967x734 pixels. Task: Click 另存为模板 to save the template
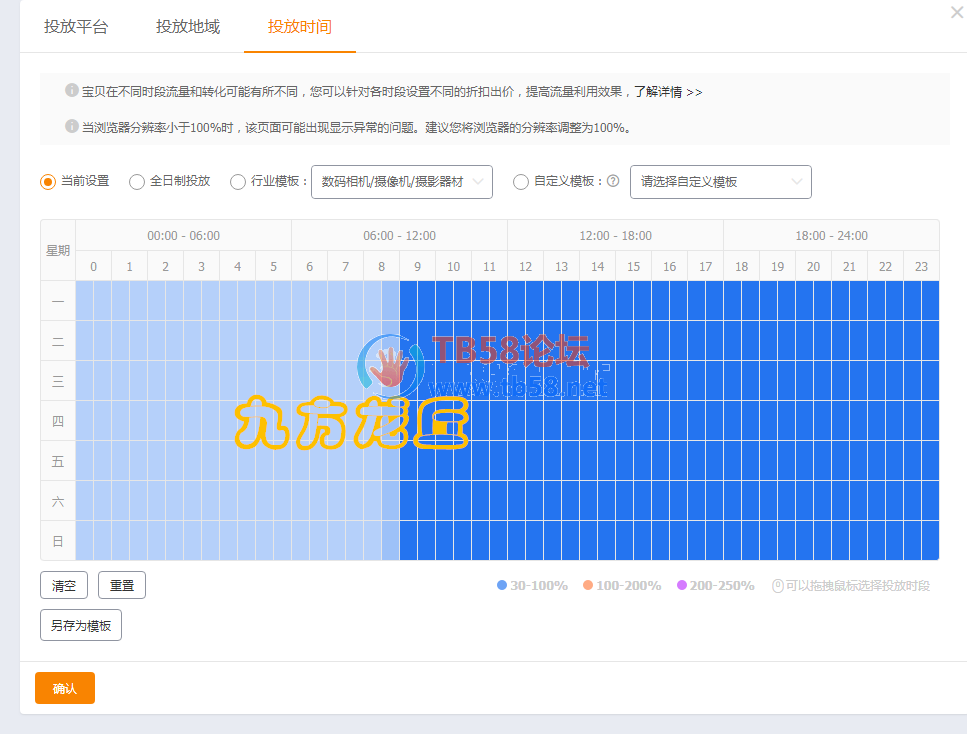tap(81, 625)
